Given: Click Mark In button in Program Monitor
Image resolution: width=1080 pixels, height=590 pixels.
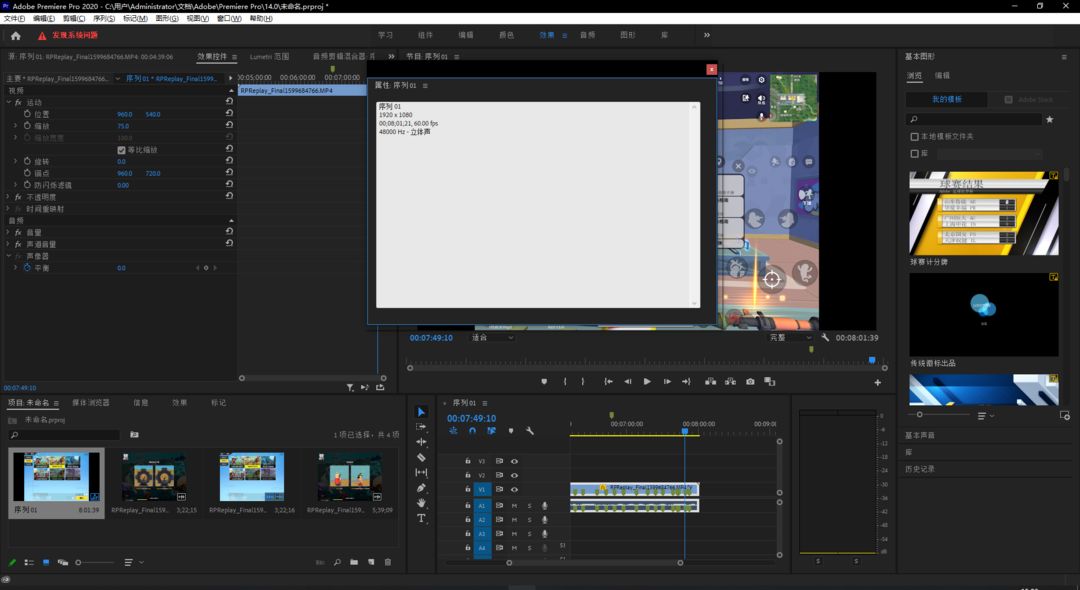Looking at the screenshot, I should (565, 381).
